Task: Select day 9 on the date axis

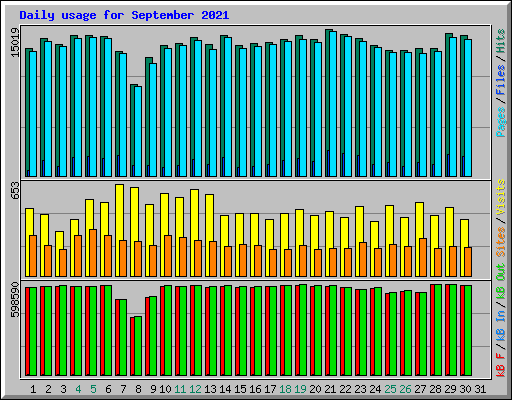Action: (153, 389)
